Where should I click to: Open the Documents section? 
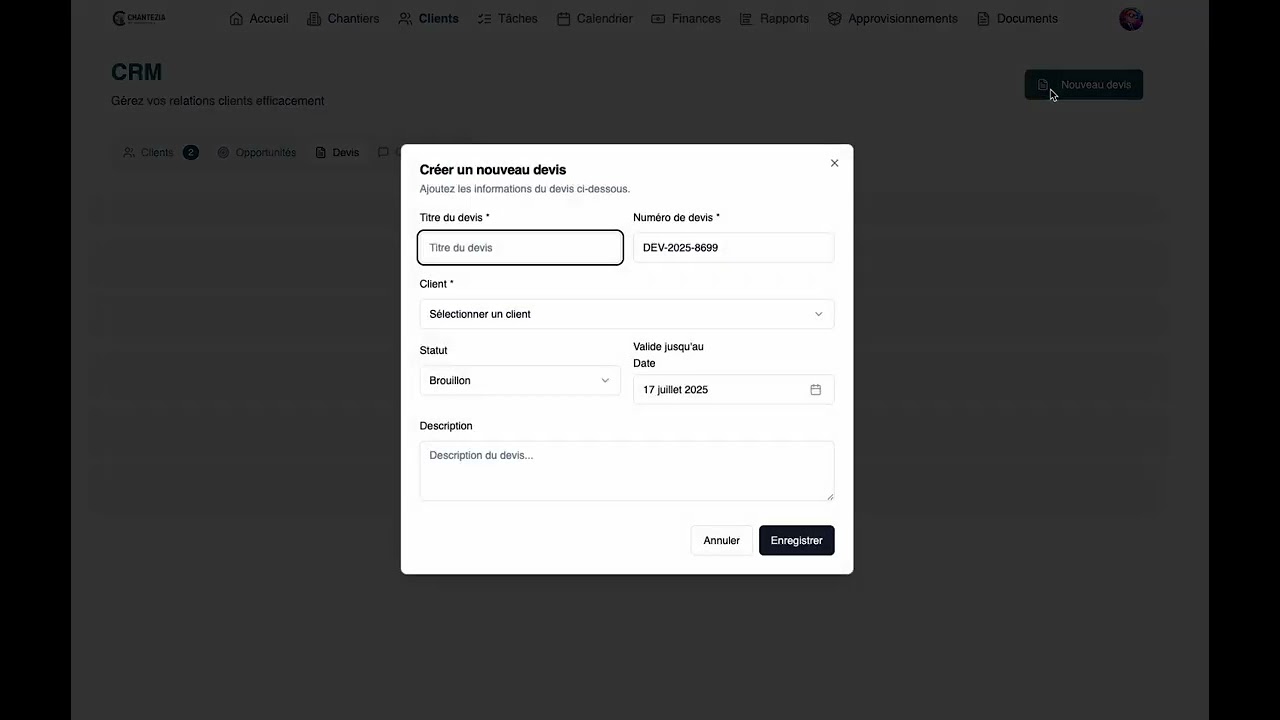point(1017,19)
